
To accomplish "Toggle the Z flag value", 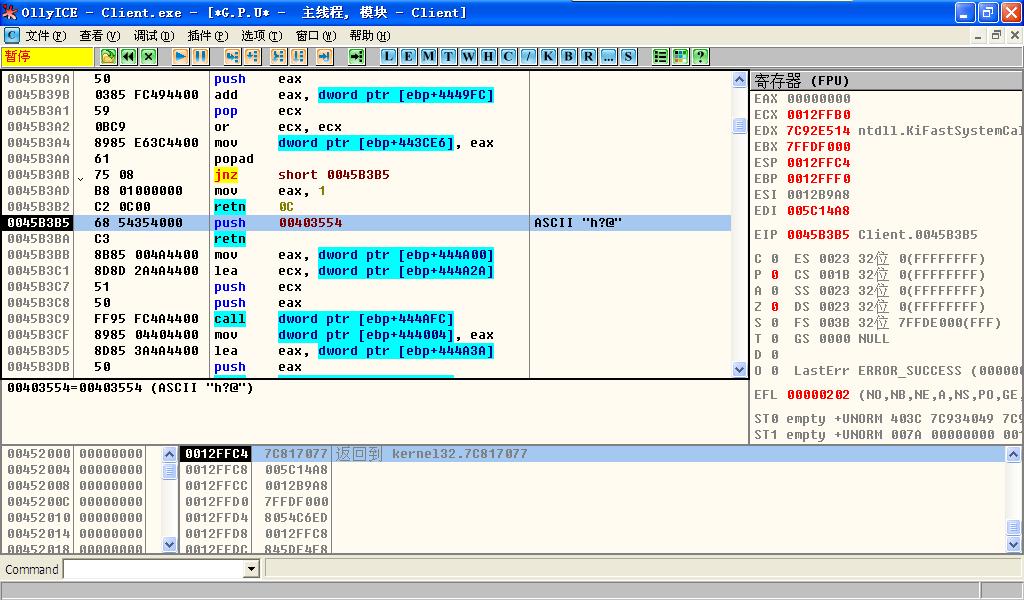I will [x=775, y=306].
